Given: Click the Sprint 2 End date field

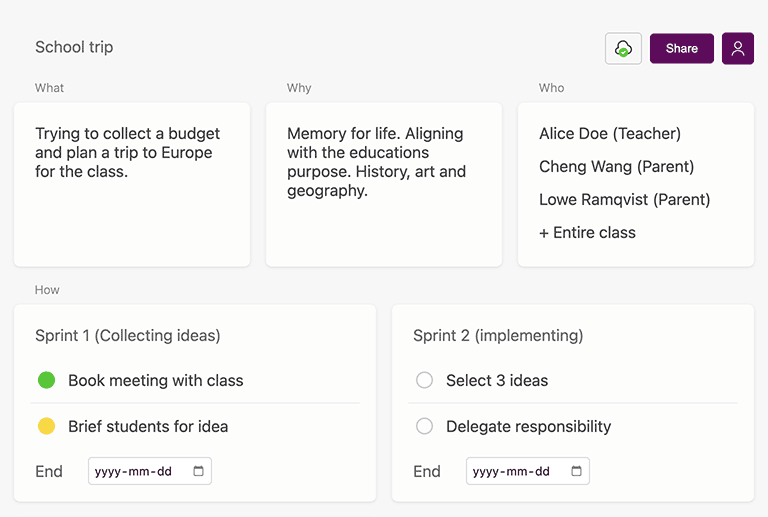Looking at the screenshot, I should (528, 471).
